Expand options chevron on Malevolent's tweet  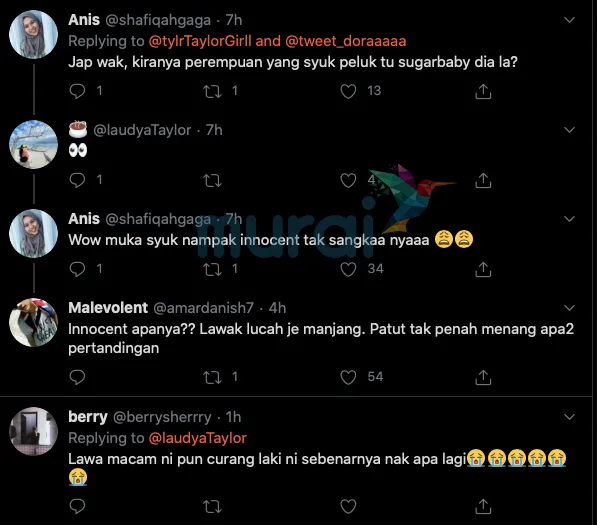(x=569, y=308)
